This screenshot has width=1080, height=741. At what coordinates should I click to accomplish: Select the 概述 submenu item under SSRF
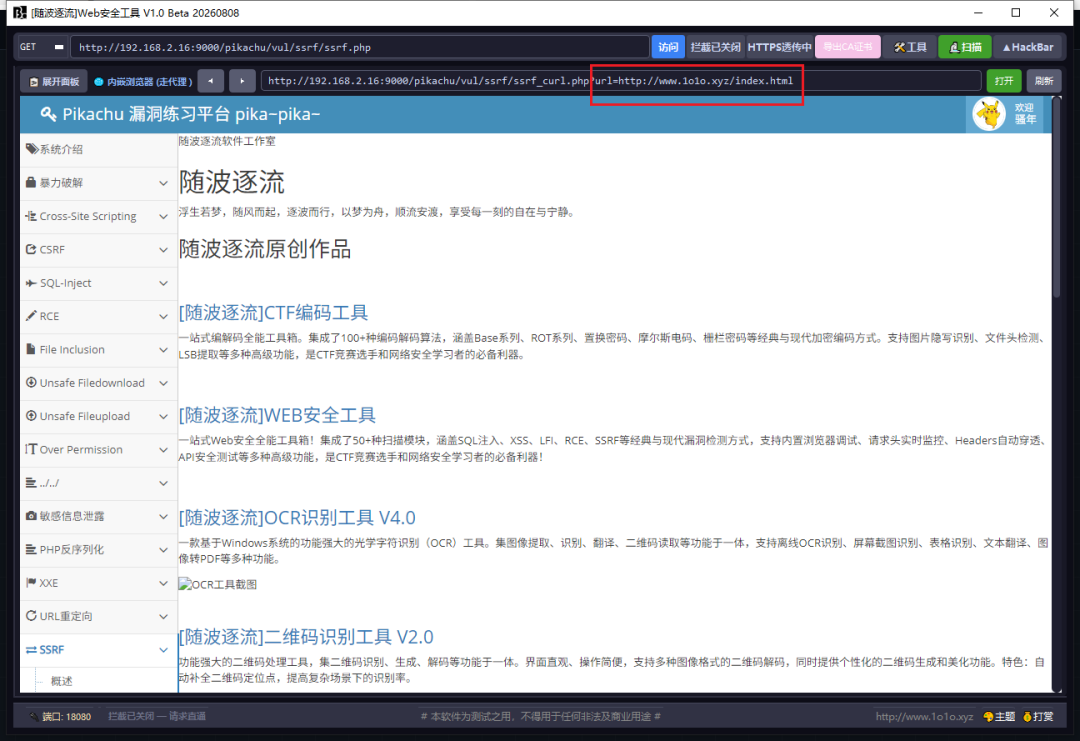[62, 681]
